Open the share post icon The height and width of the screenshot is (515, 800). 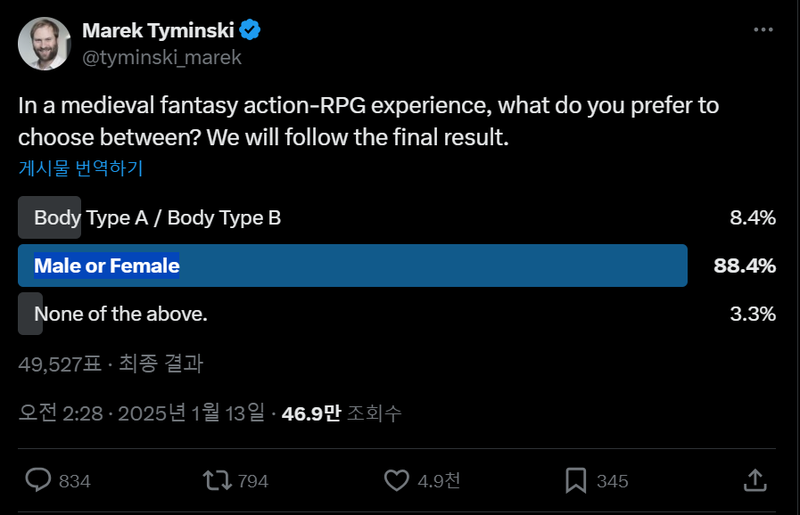(x=755, y=481)
